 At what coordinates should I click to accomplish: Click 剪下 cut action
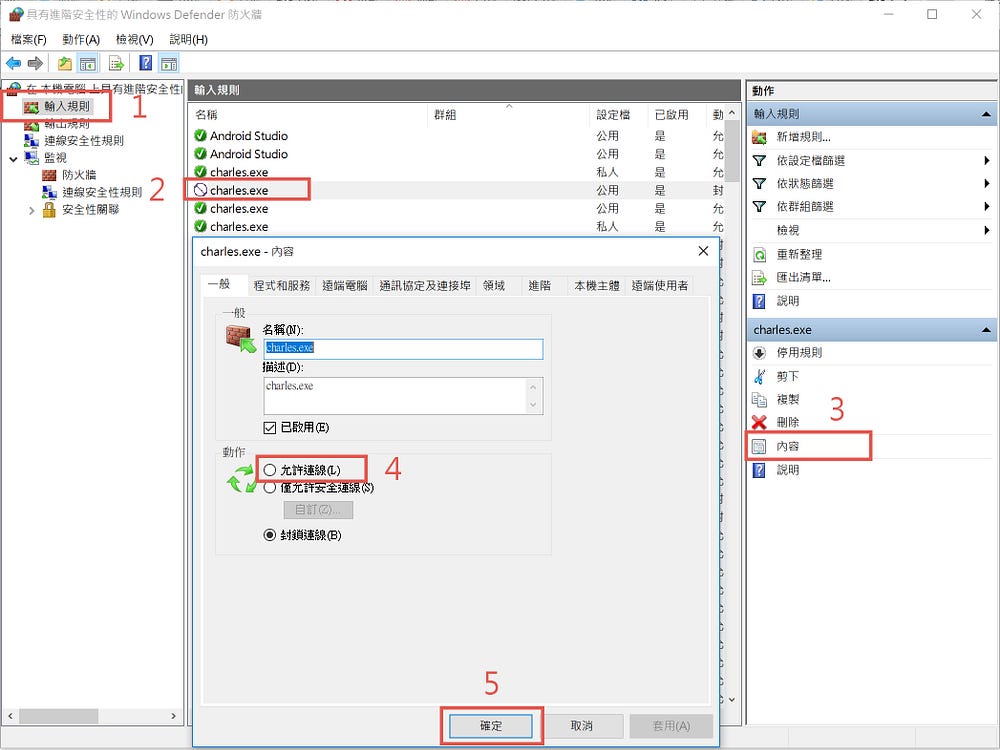pyautogui.click(x=788, y=376)
